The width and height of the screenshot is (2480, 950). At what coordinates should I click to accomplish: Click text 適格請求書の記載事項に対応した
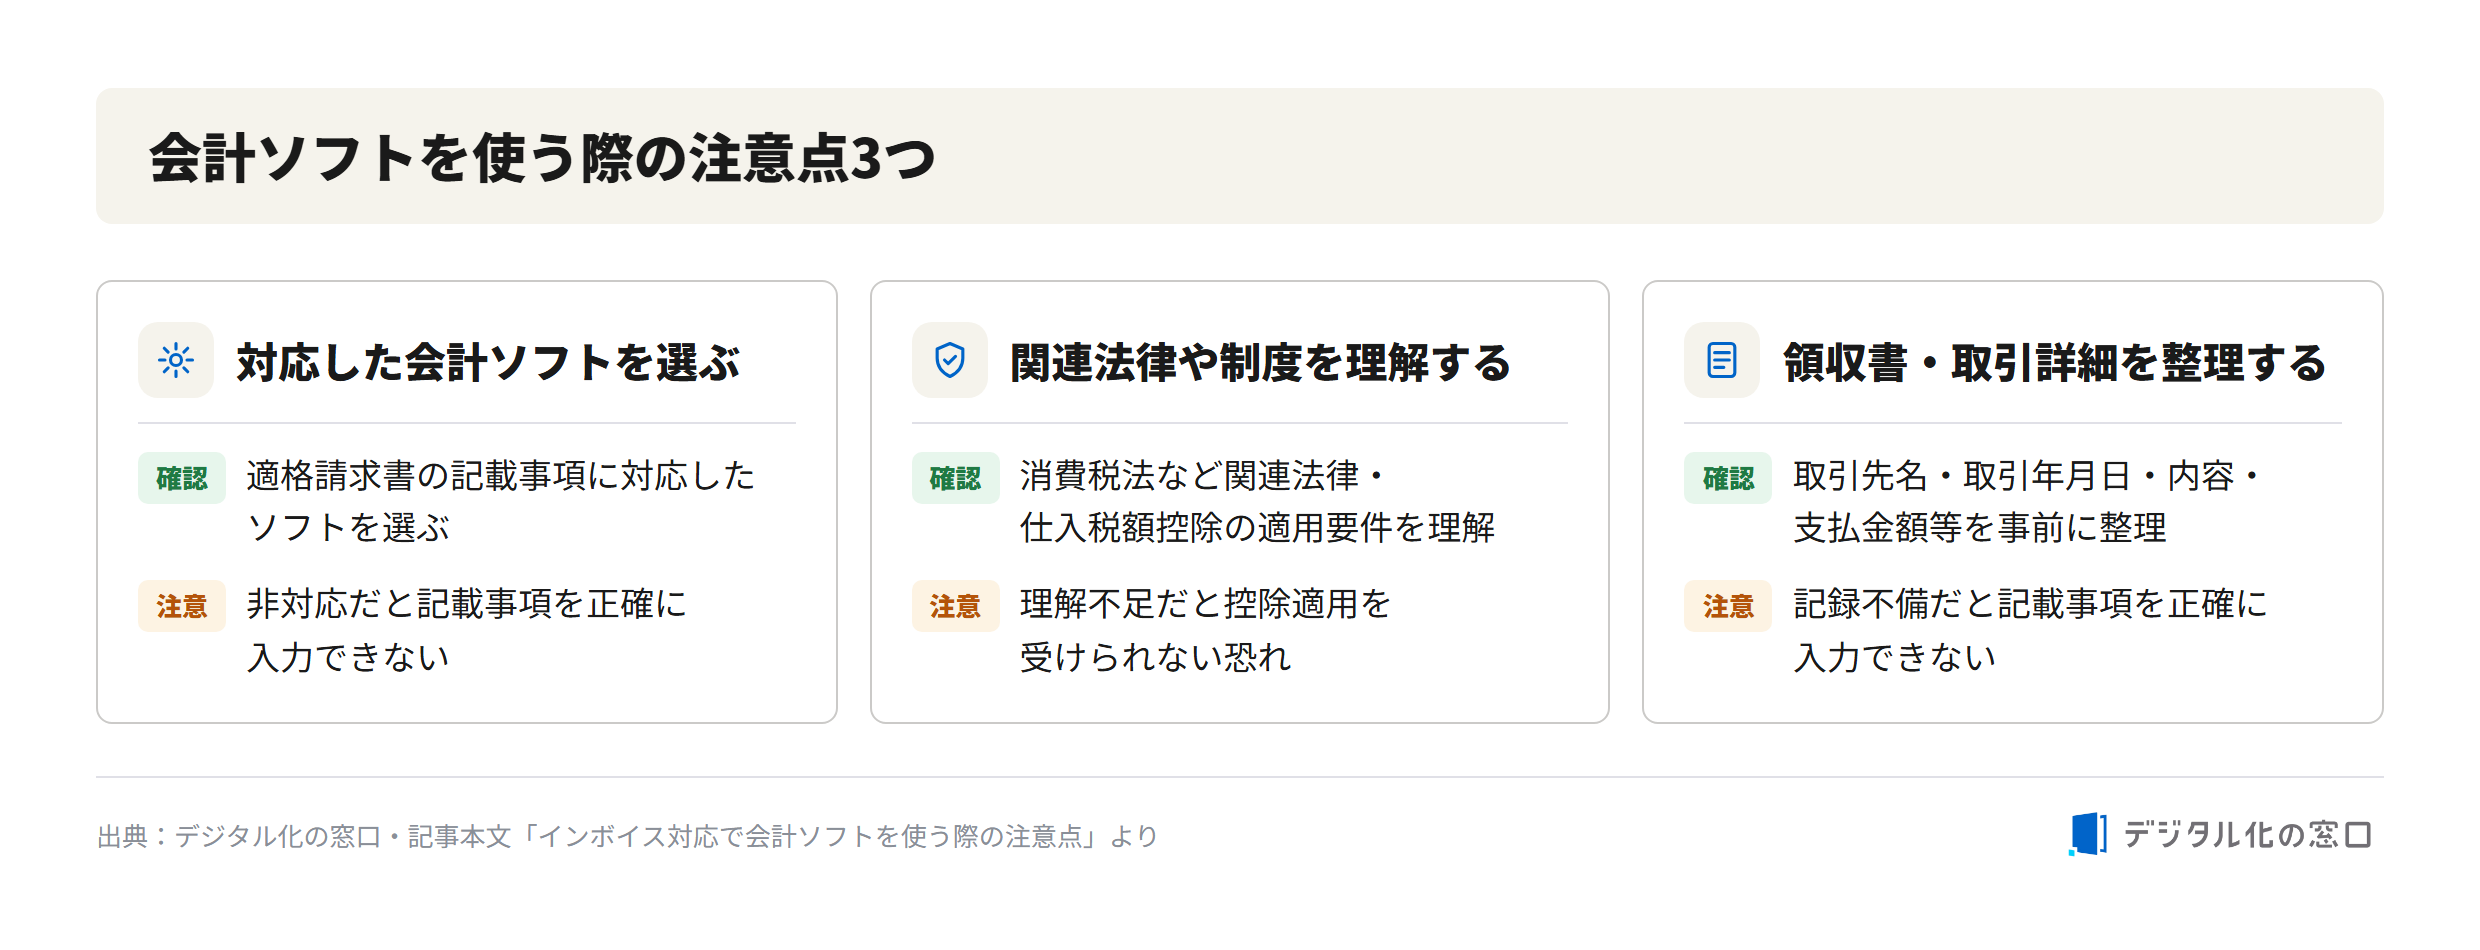(x=500, y=476)
